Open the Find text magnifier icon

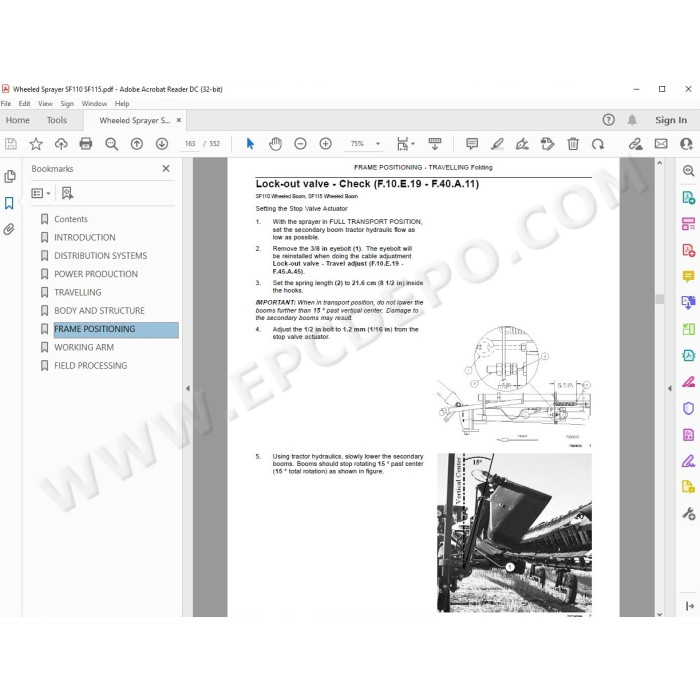(112, 144)
